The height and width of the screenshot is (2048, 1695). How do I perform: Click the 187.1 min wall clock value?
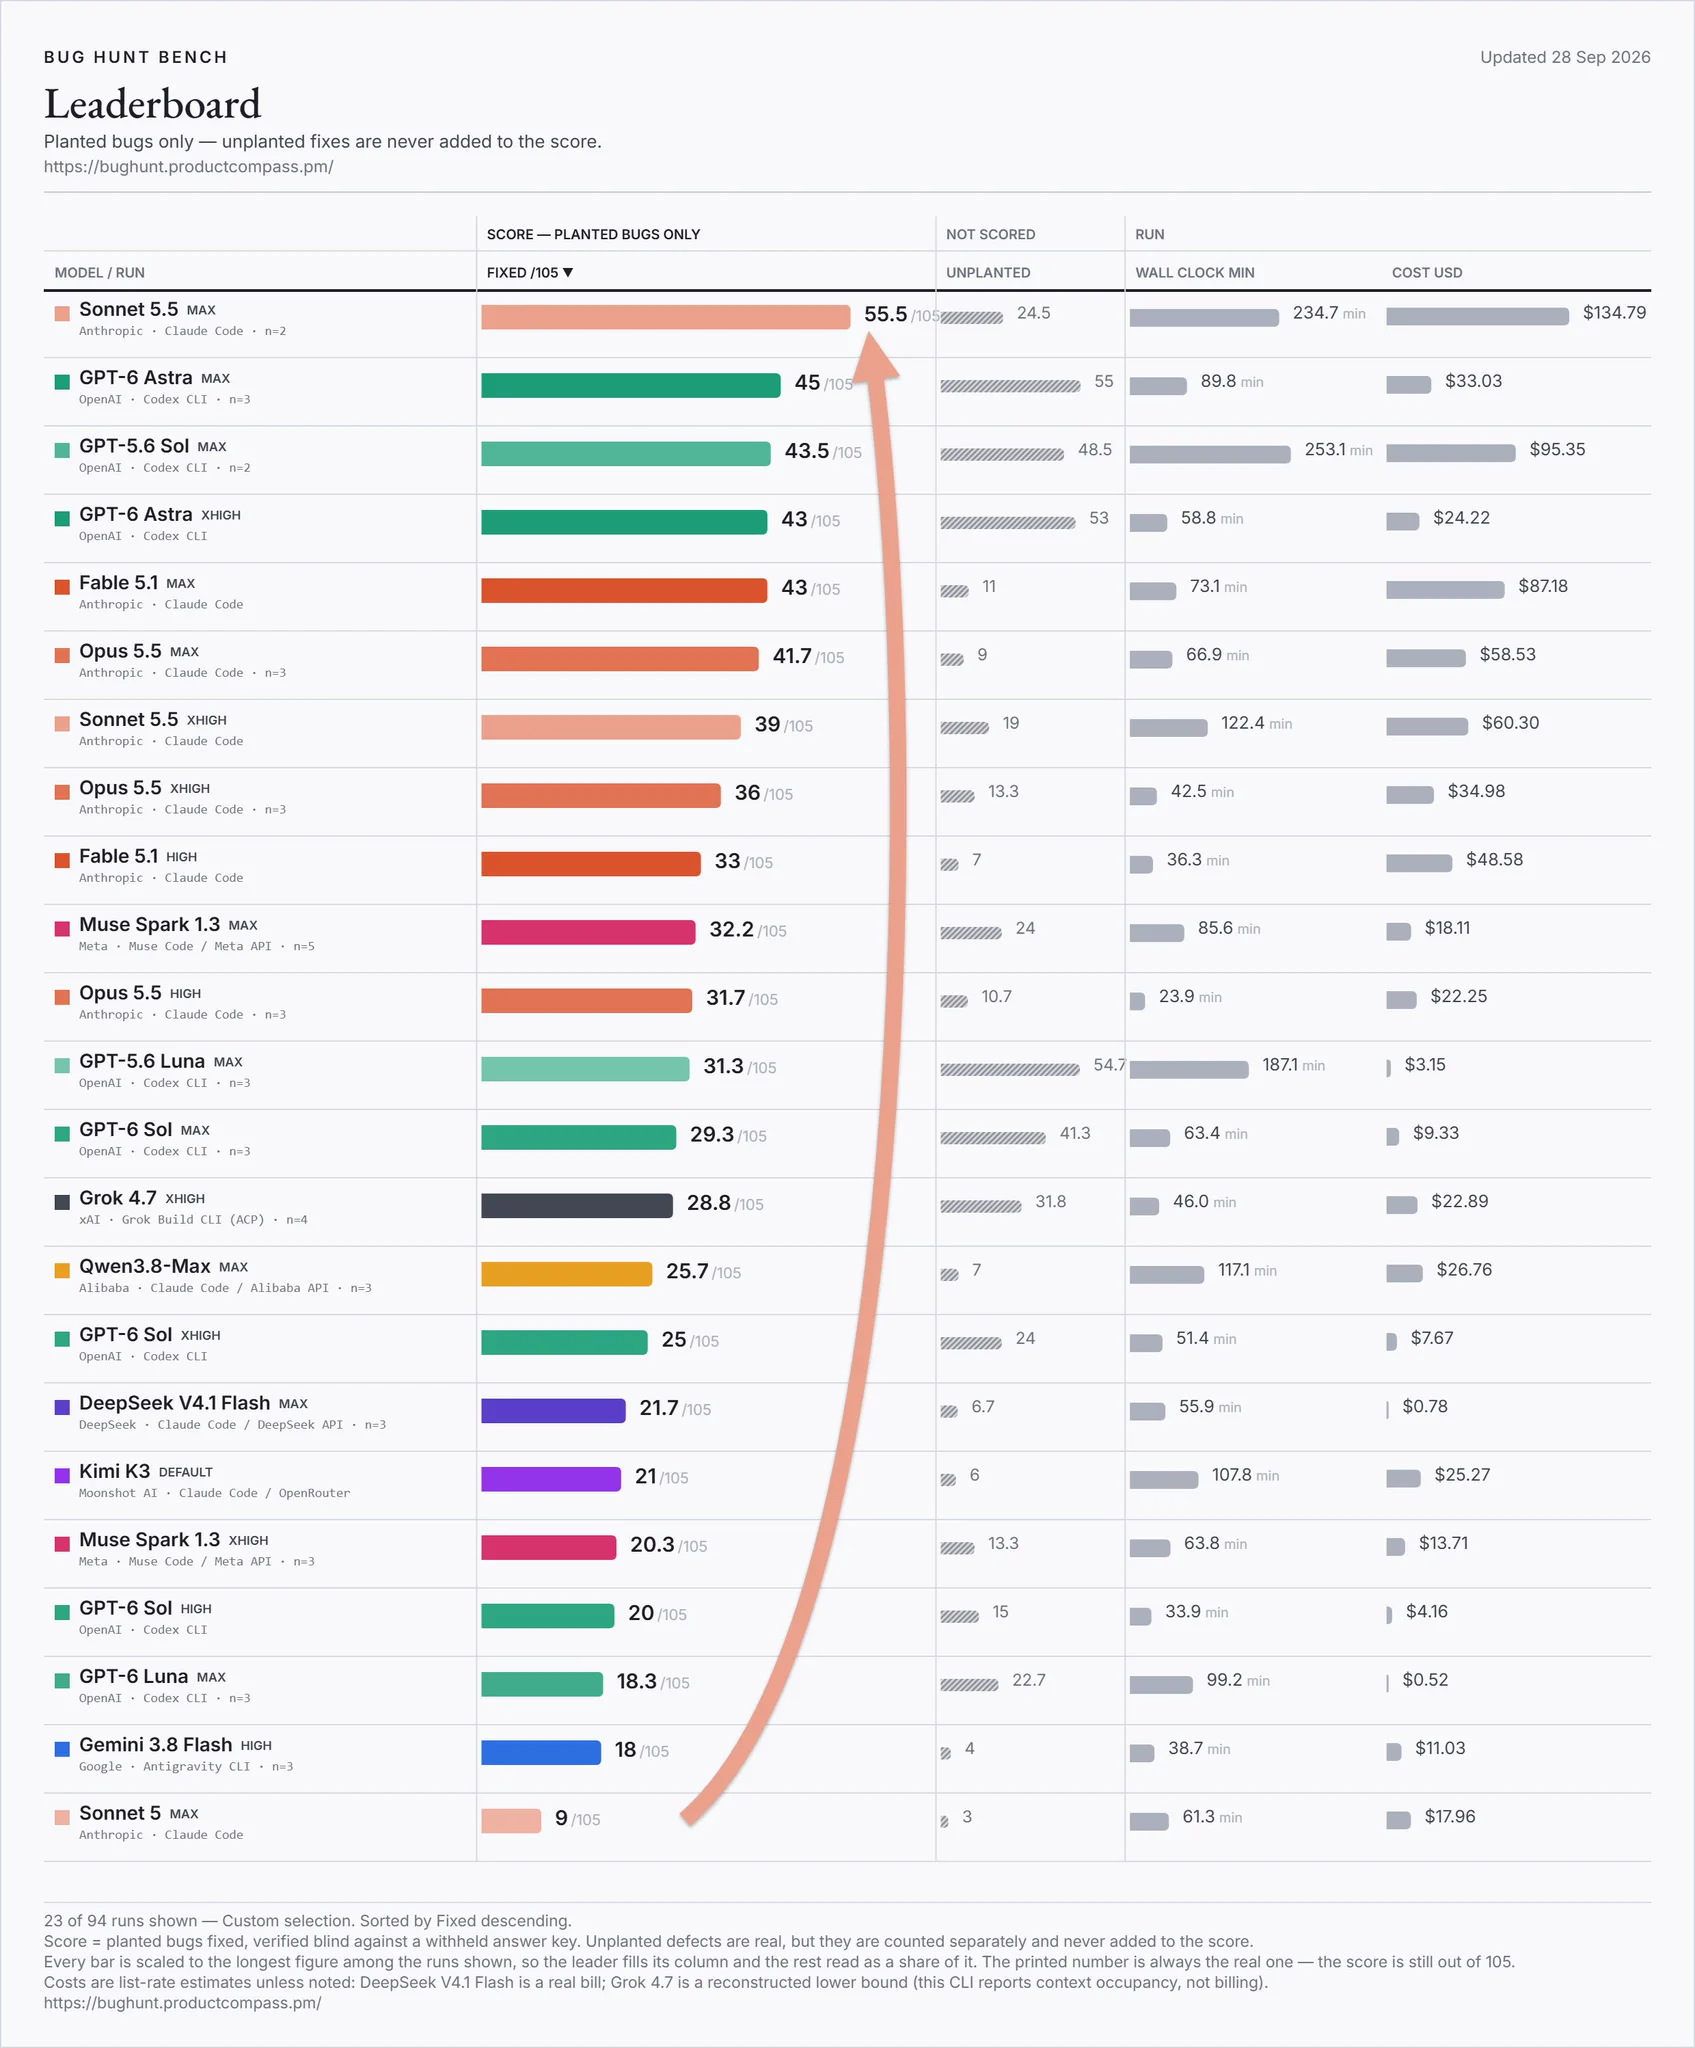[x=1293, y=1065]
